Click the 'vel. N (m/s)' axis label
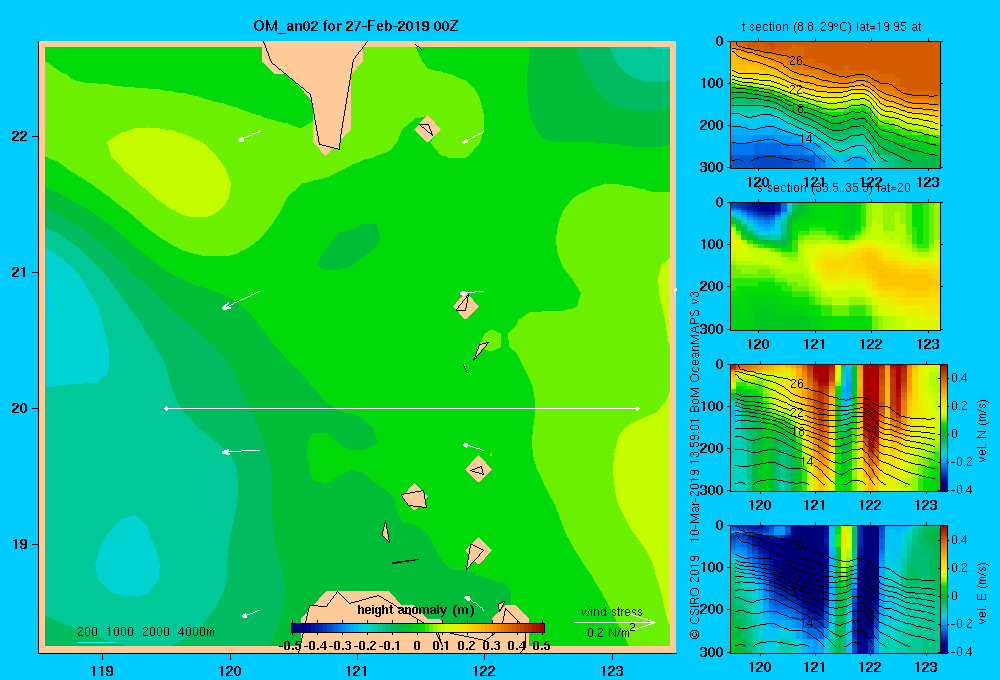This screenshot has width=1000, height=680. 982,431
